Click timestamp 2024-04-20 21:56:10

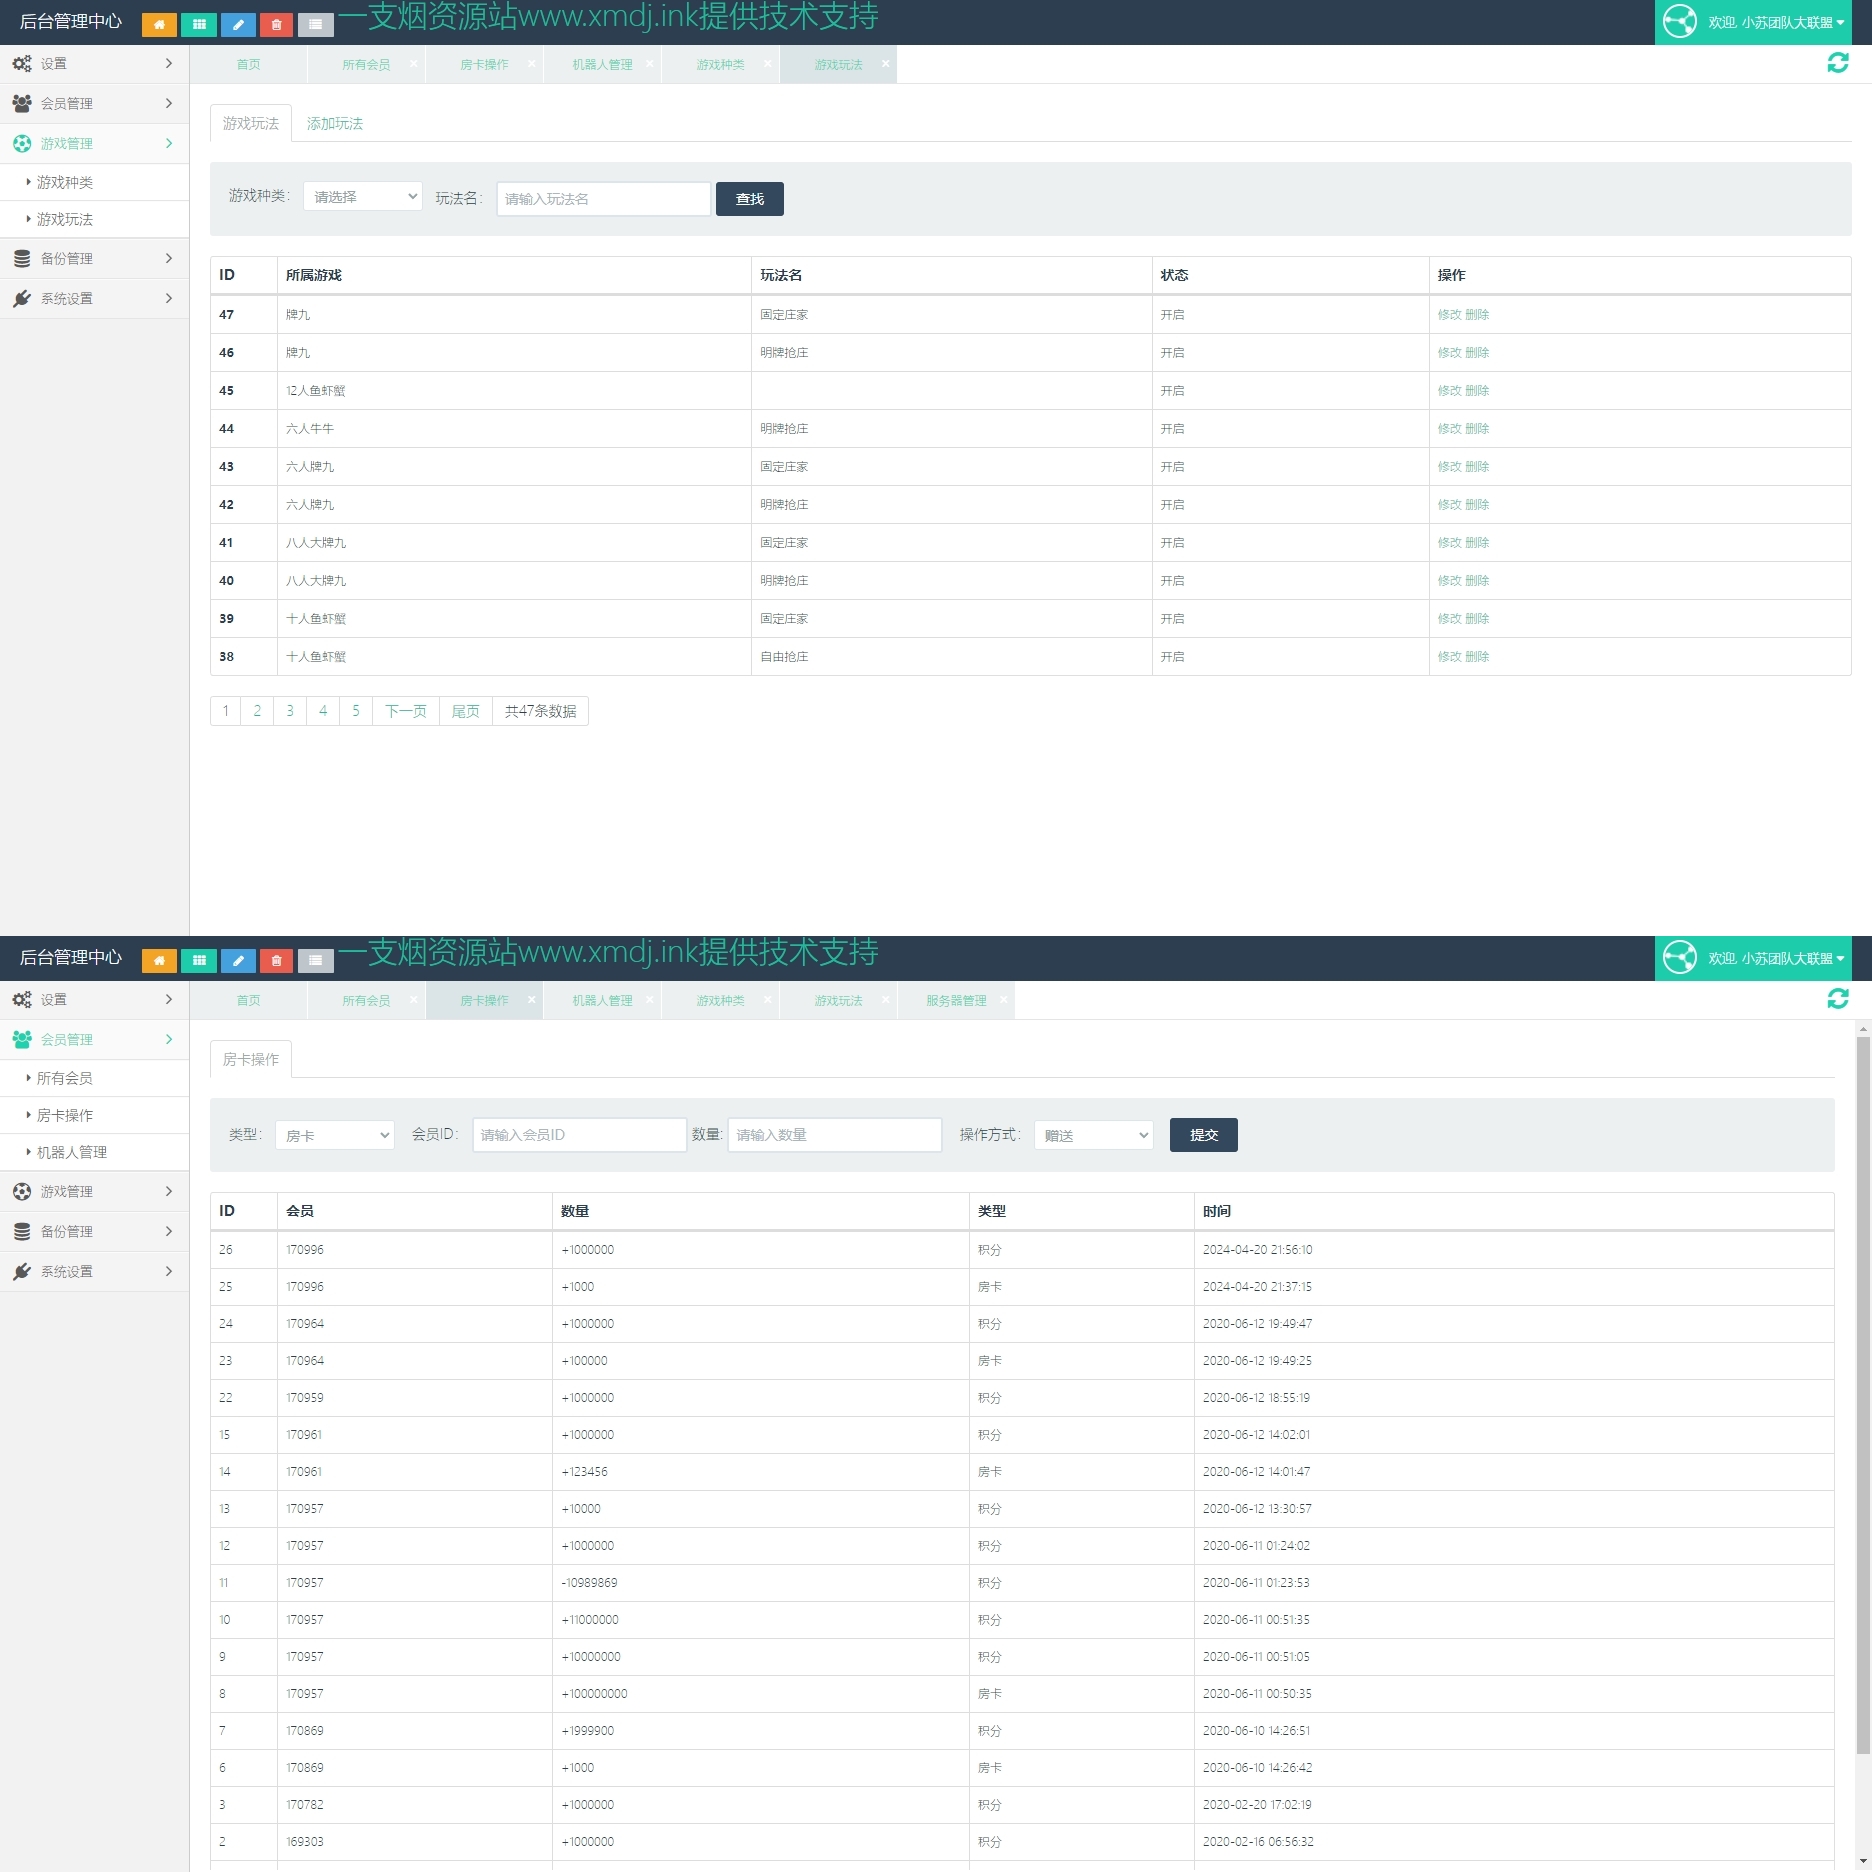pyautogui.click(x=1257, y=1249)
